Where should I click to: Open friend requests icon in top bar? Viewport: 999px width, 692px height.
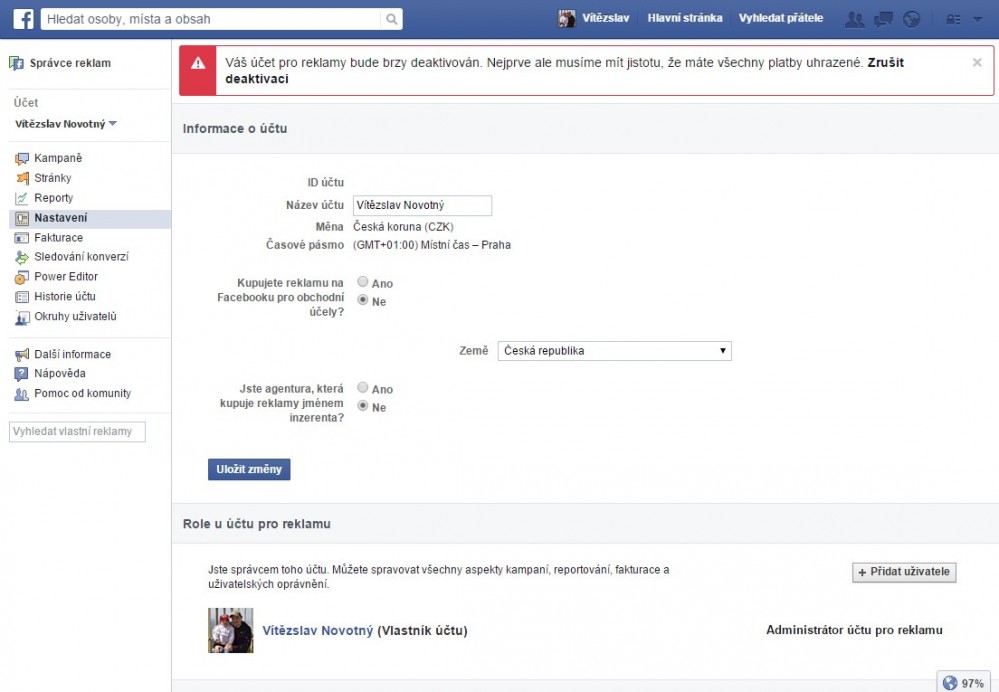pyautogui.click(x=855, y=19)
